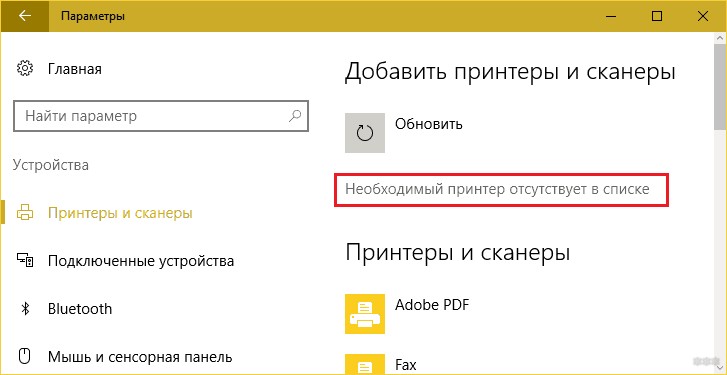Open Подключенные устройства section
Screen dimensions: 727x375
141,261
